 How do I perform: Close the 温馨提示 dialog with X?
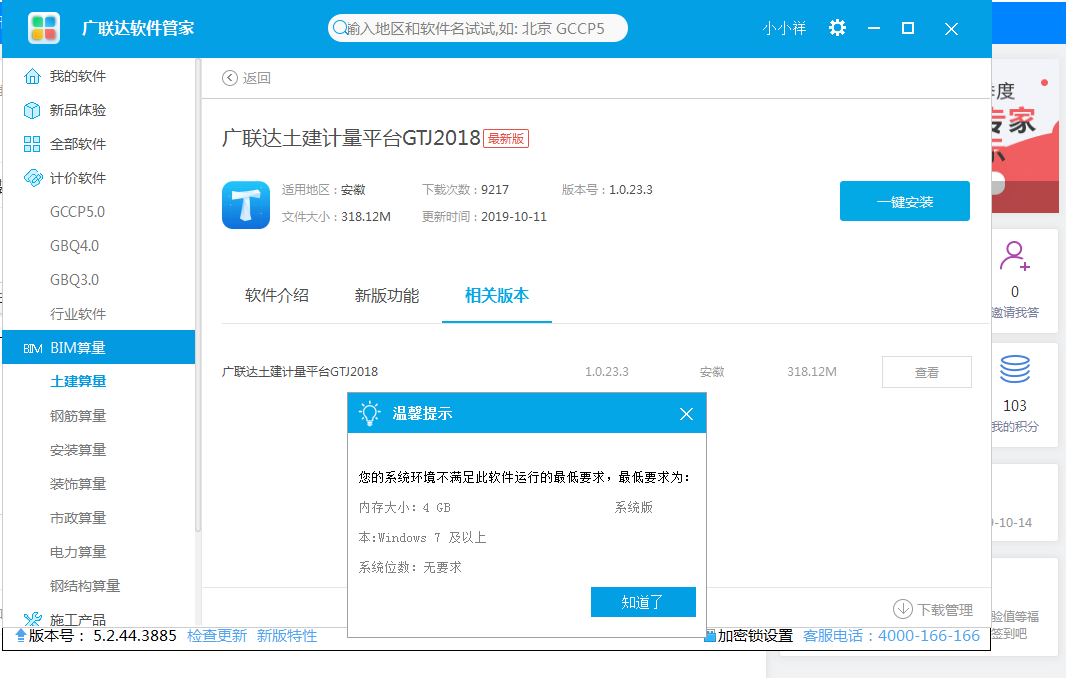(x=687, y=413)
